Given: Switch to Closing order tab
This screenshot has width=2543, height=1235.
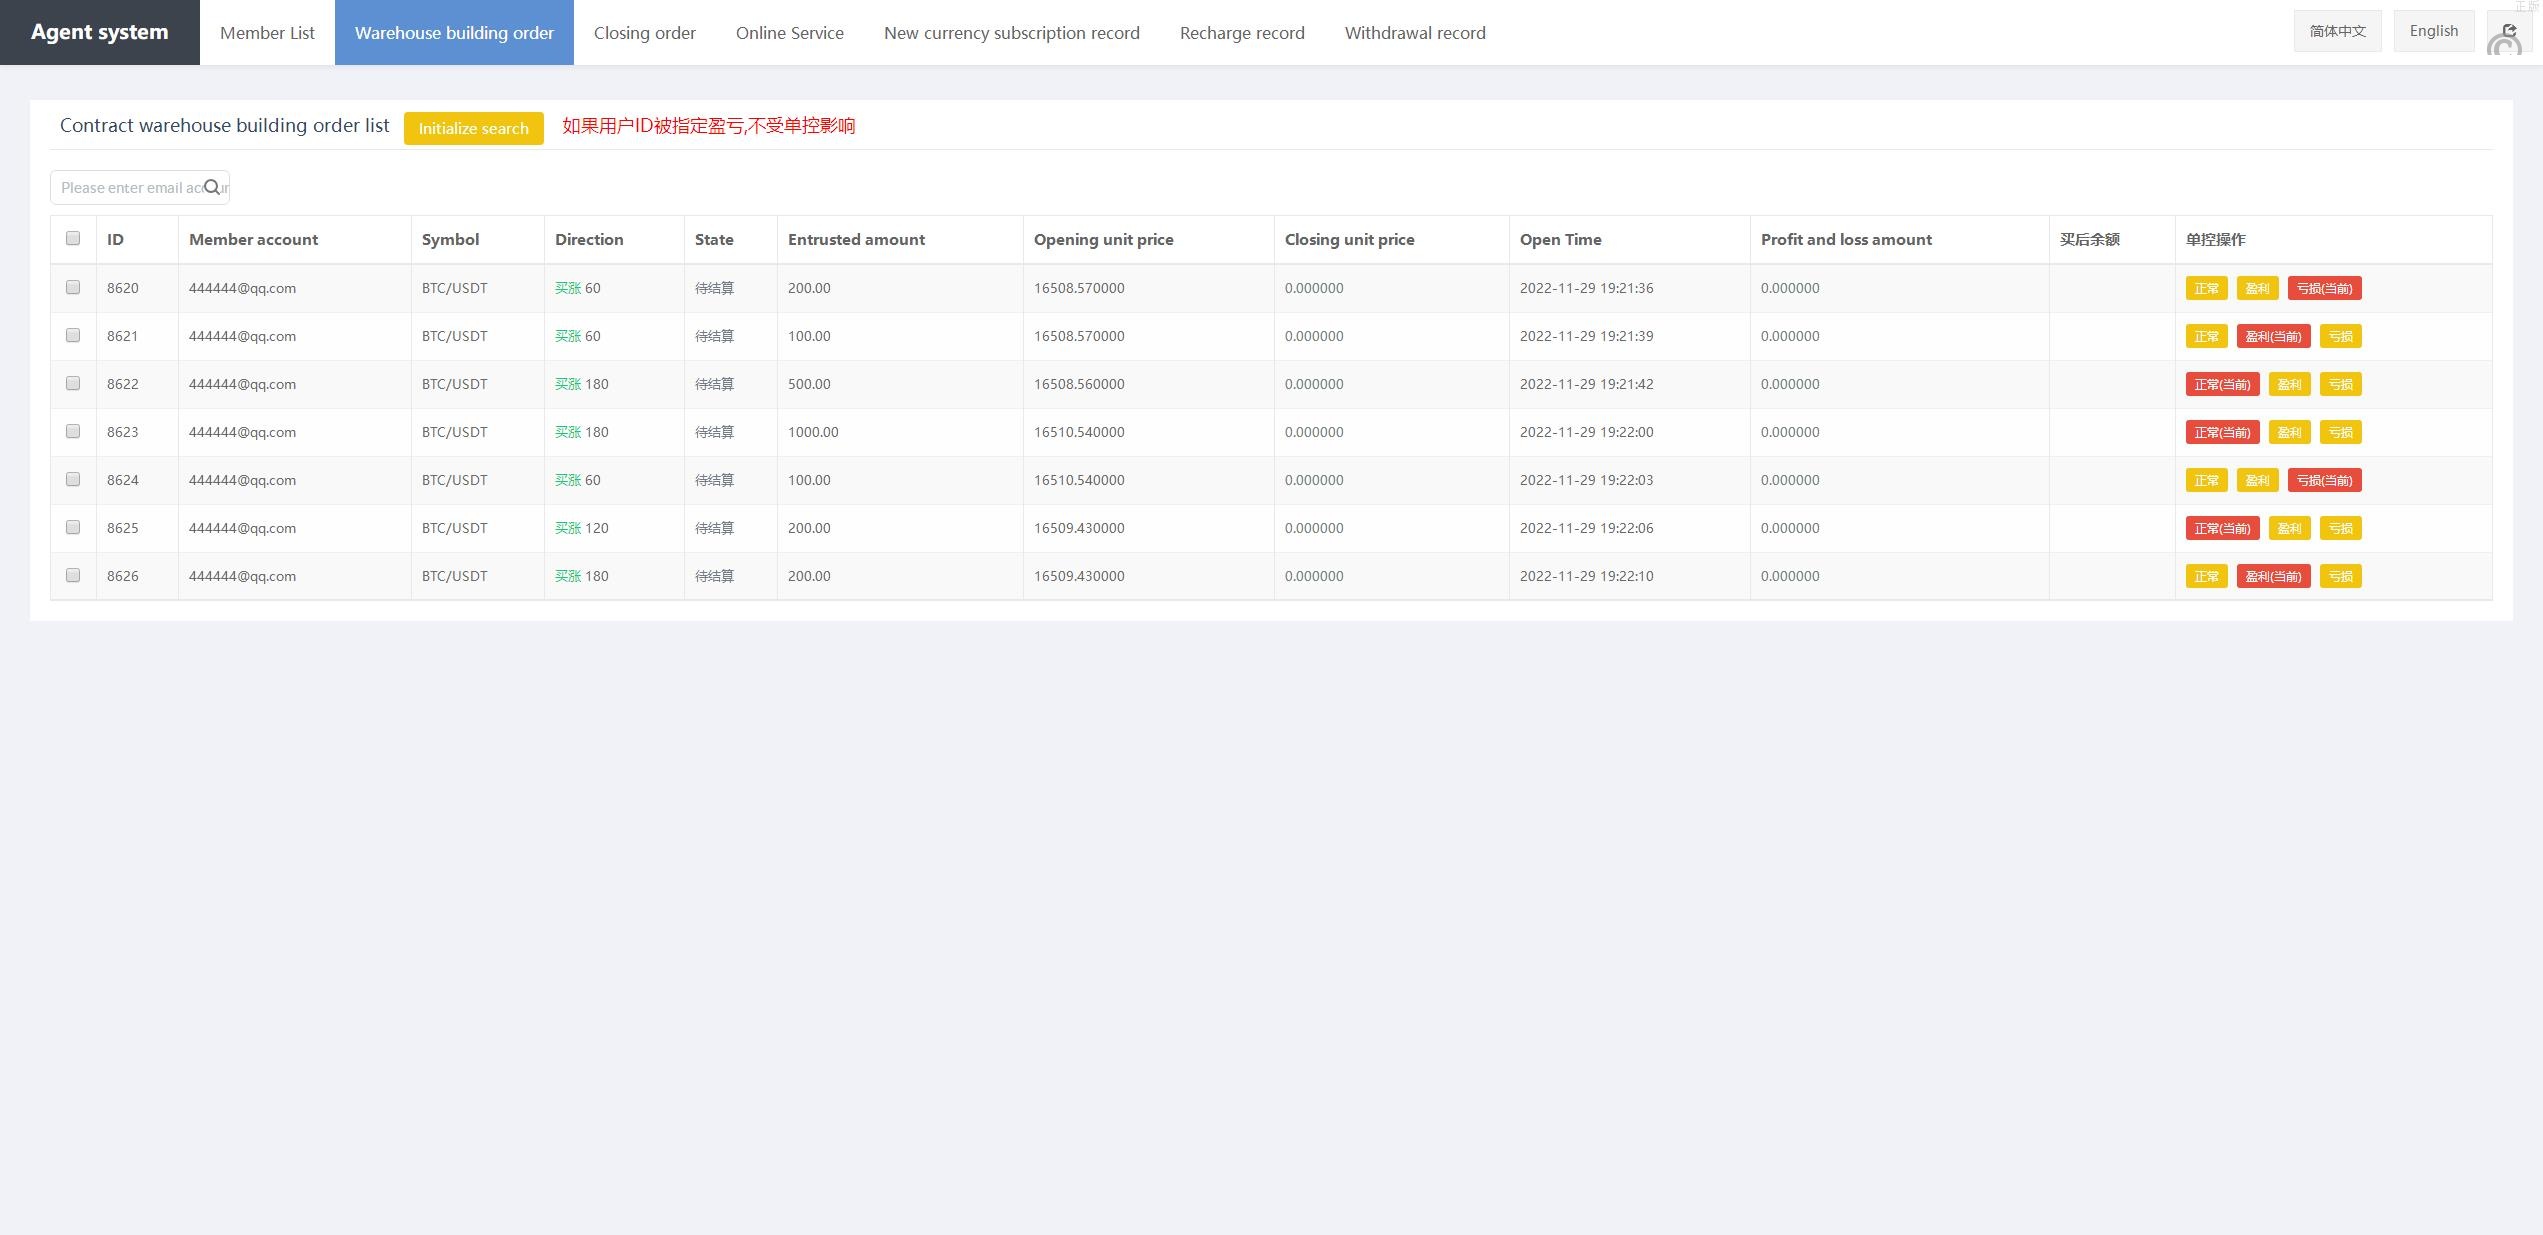Looking at the screenshot, I should pyautogui.click(x=644, y=33).
